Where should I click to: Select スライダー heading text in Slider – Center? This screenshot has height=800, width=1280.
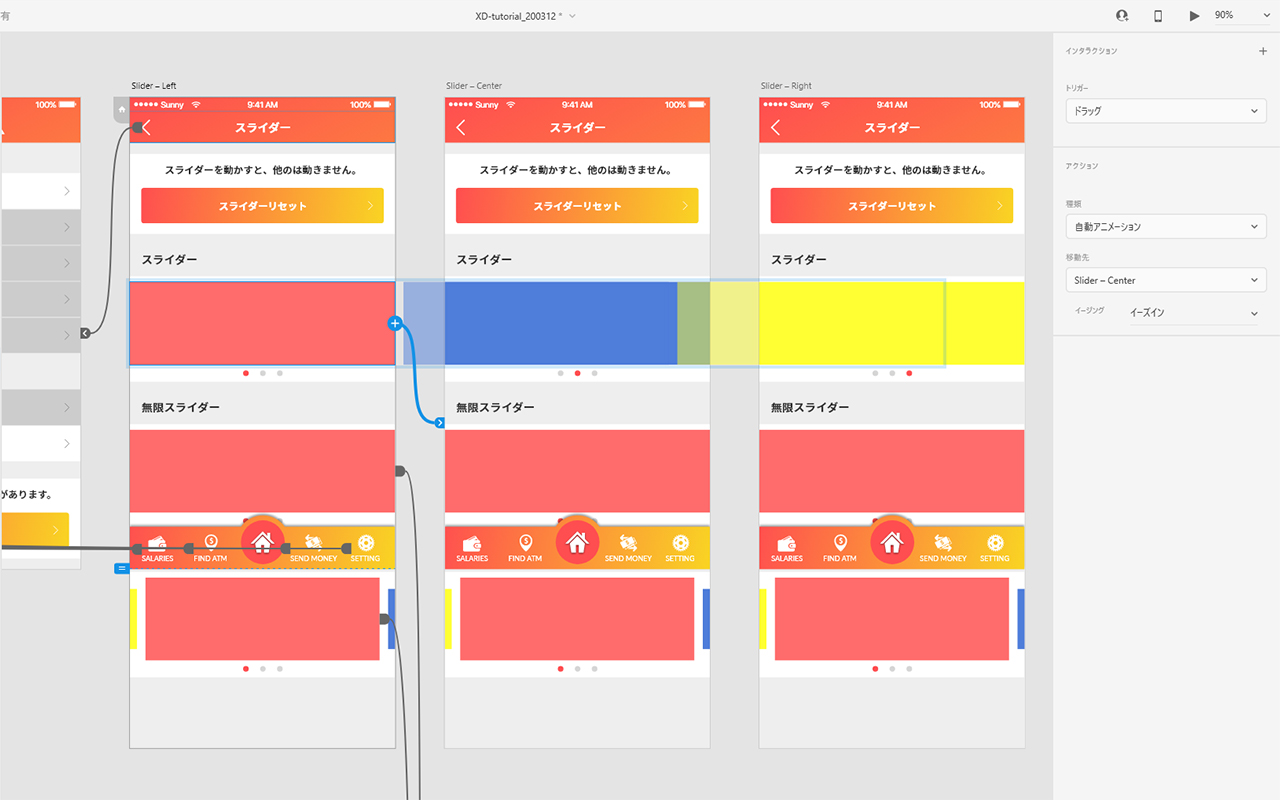click(484, 260)
